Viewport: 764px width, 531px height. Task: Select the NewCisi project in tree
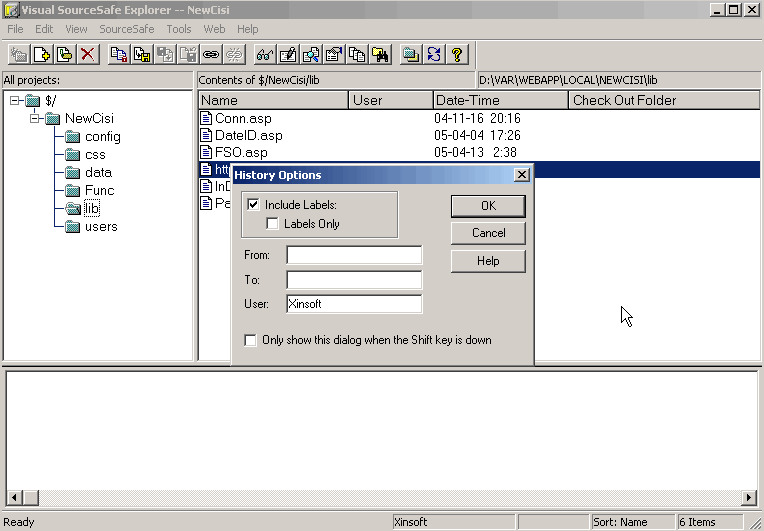[x=89, y=118]
